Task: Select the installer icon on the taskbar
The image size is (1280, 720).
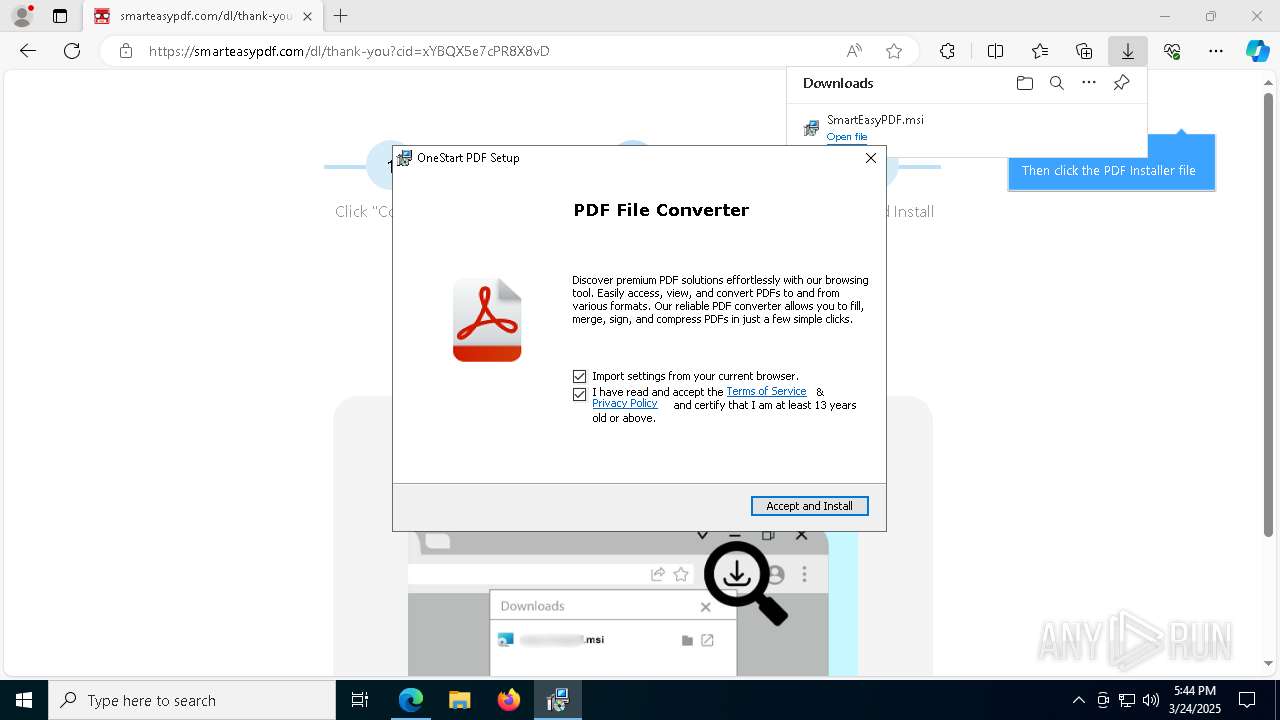Action: pos(557,700)
